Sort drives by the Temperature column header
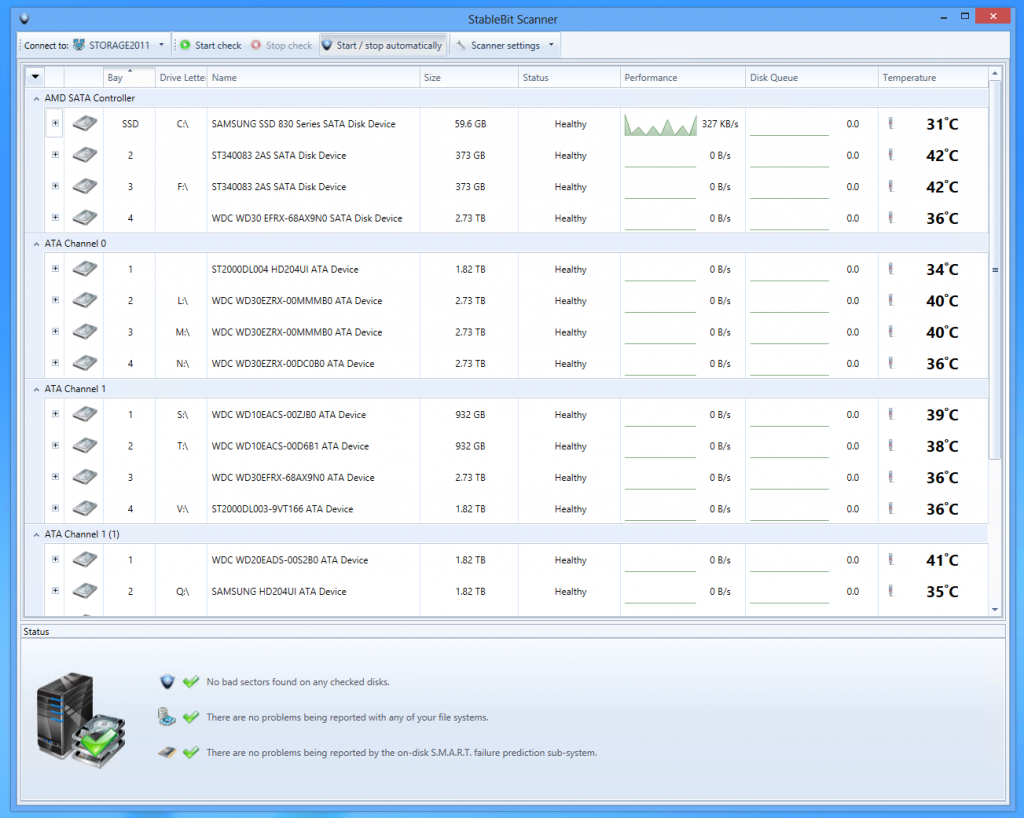This screenshot has height=818, width=1024. (x=910, y=76)
